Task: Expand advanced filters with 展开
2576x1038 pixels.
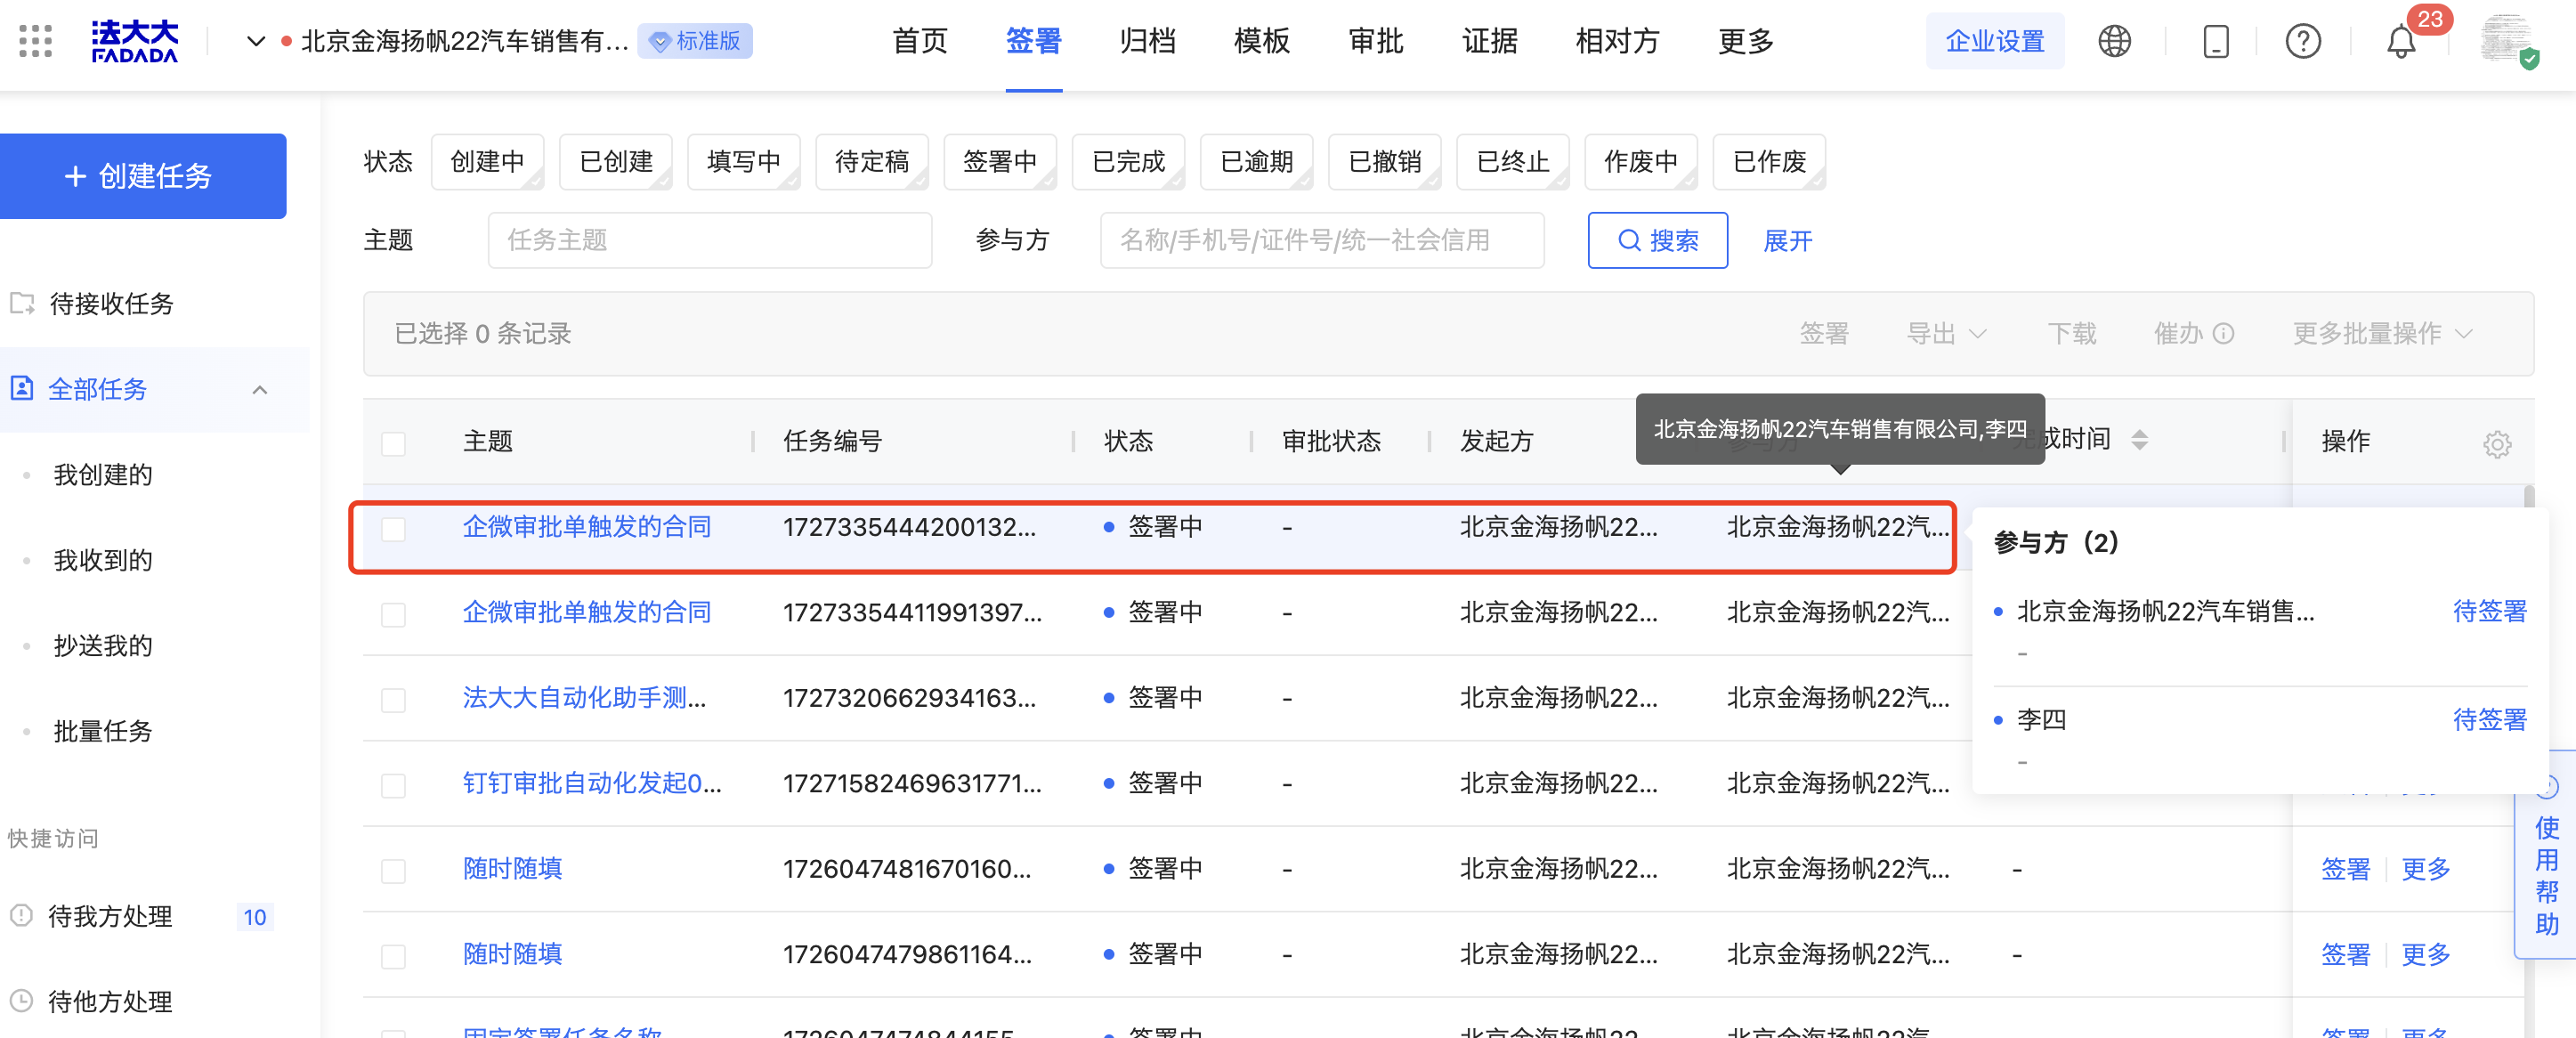Action: click(1788, 241)
